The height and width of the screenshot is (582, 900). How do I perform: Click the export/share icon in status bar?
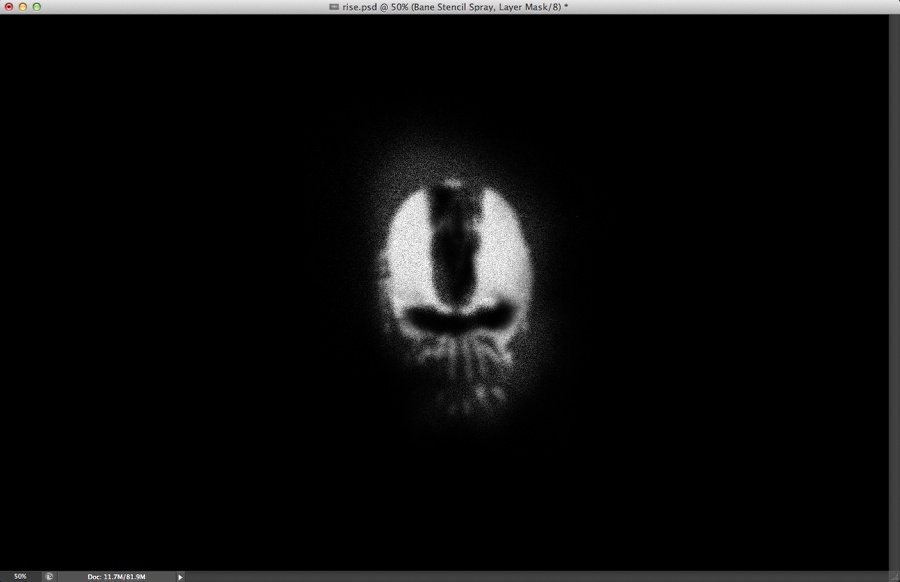tap(49, 576)
